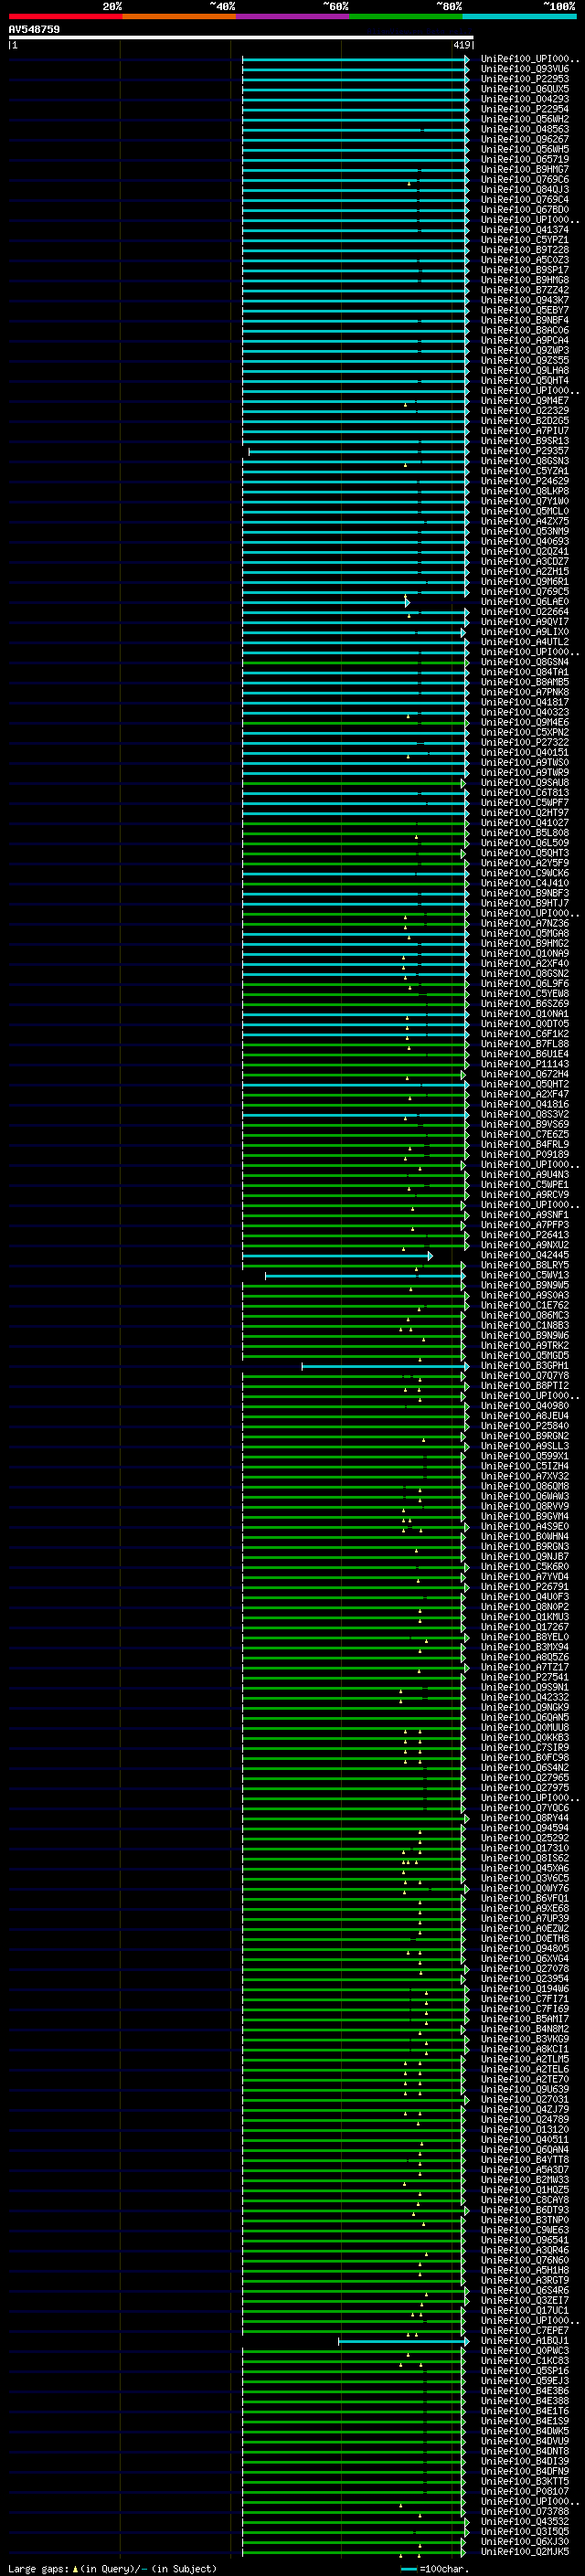585x2576 pixels.
Task: Open hit UniRef100_Q56WH2
Action: (525, 119)
